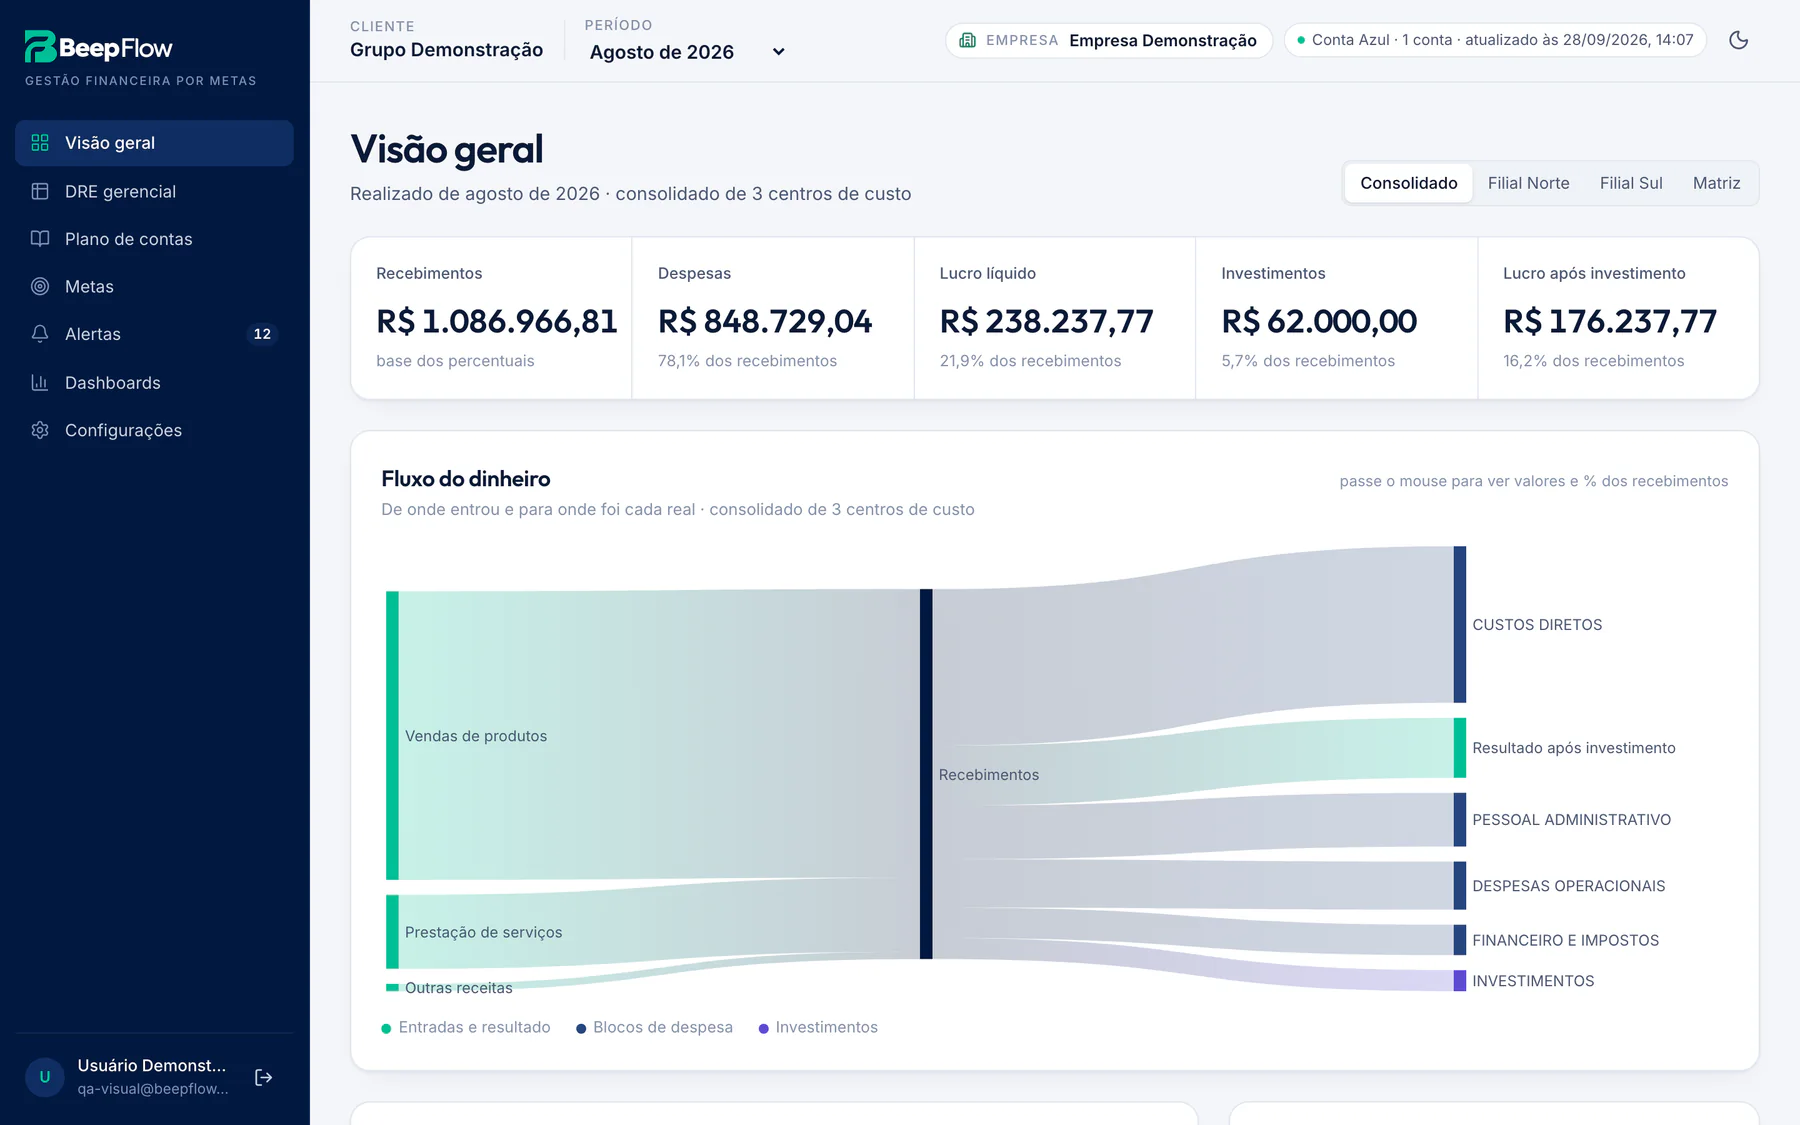Click the Metas target icon
Viewport: 1800px width, 1125px height.
pos(40,287)
